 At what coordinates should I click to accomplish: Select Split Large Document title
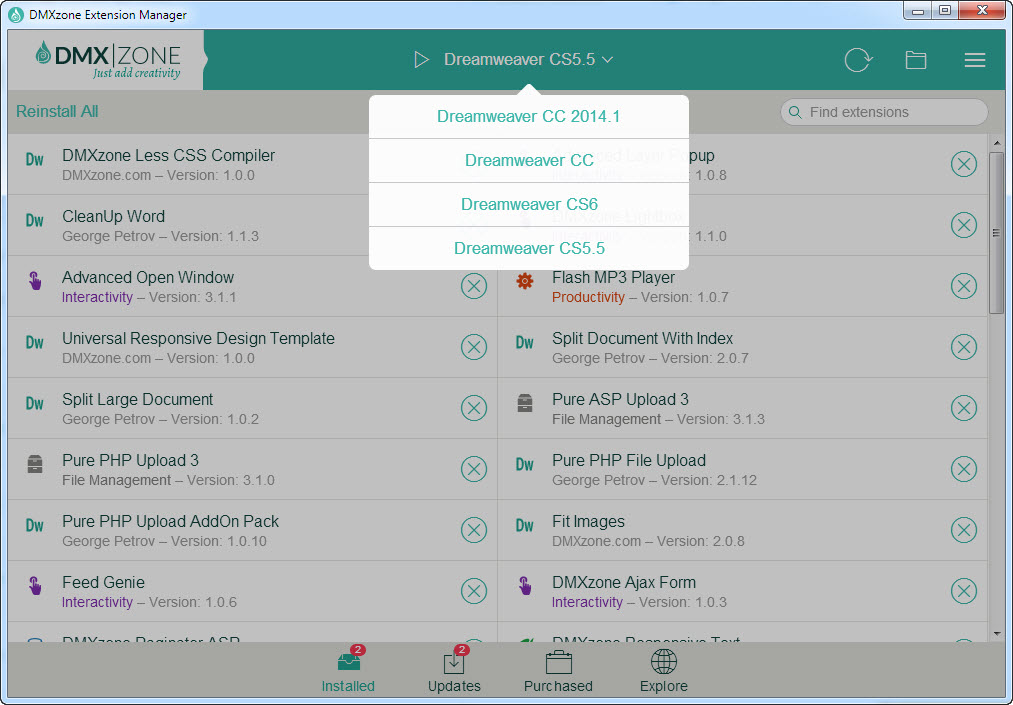tap(137, 399)
